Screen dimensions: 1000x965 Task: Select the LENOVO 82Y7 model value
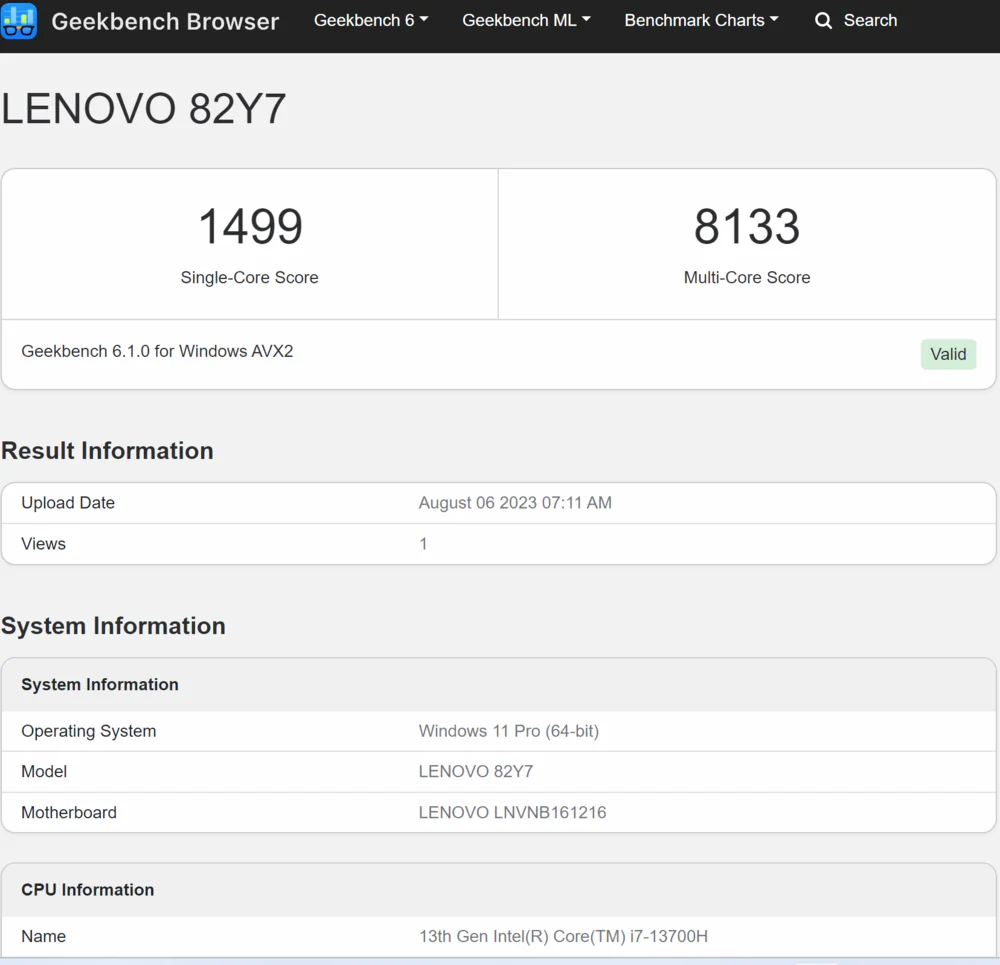pos(476,772)
